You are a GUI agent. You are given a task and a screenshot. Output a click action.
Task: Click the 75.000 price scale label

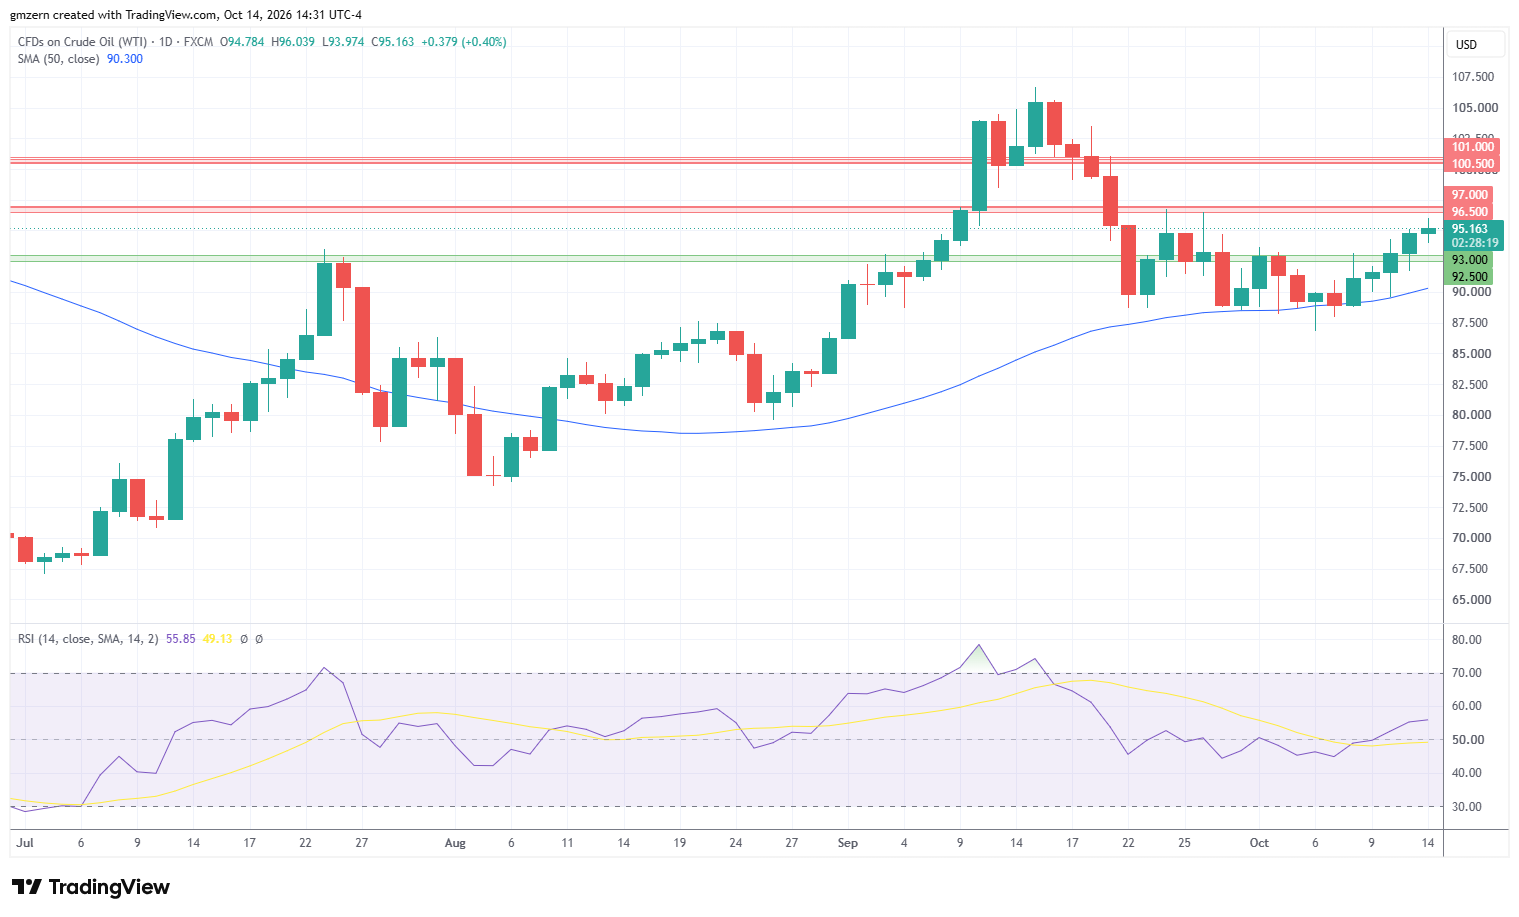[x=1471, y=477]
